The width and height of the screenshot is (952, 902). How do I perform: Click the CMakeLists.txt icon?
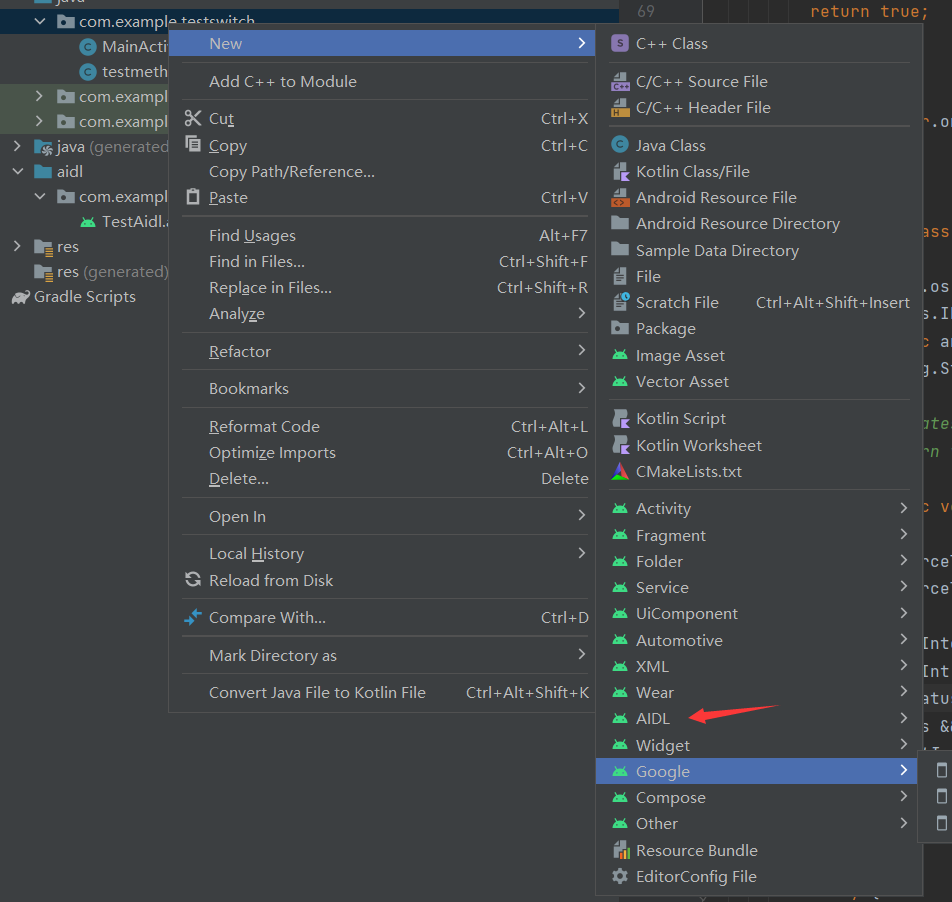click(620, 471)
